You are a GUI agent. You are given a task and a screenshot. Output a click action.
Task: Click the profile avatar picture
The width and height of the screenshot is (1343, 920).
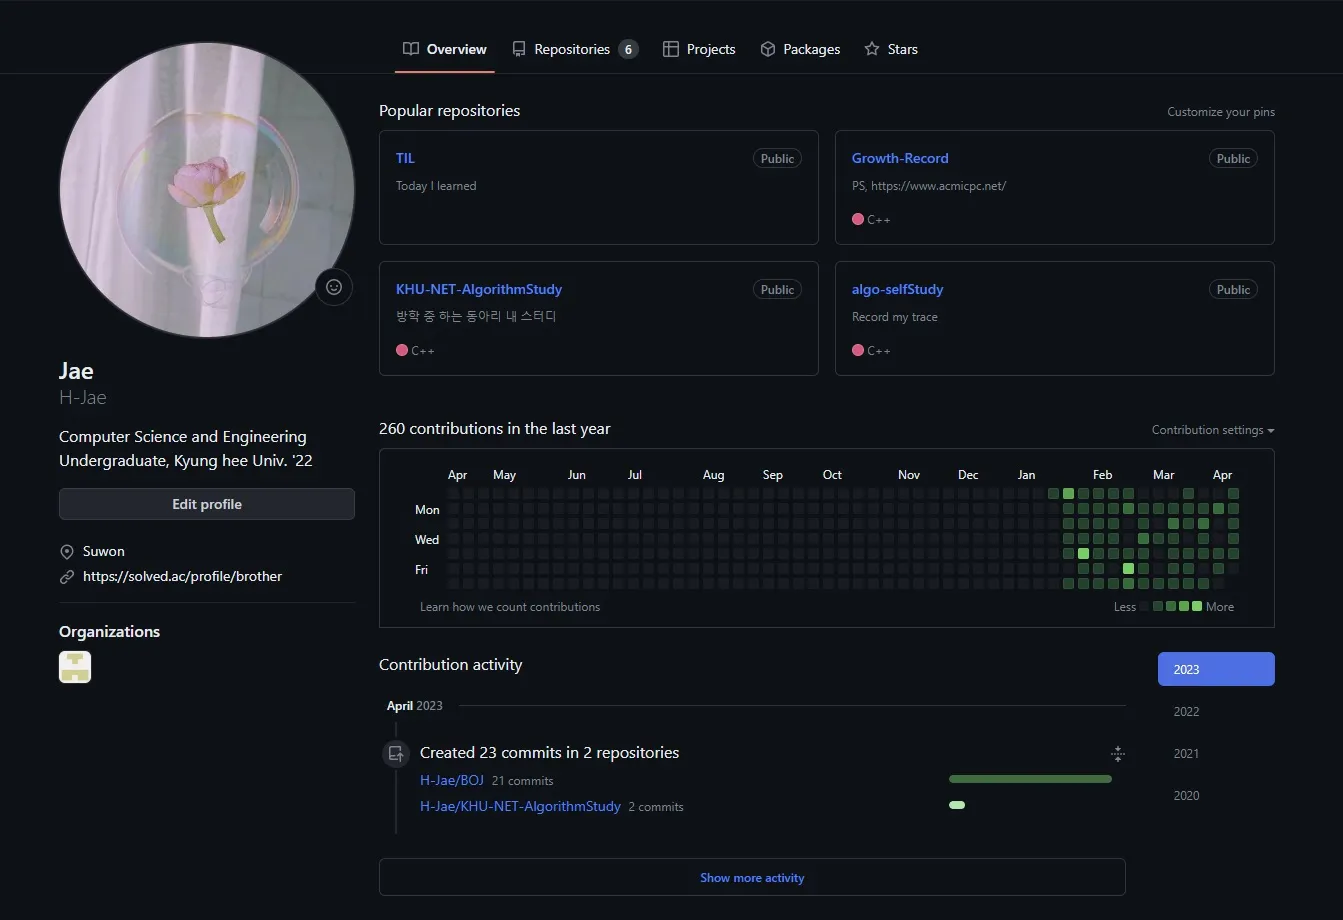207,190
